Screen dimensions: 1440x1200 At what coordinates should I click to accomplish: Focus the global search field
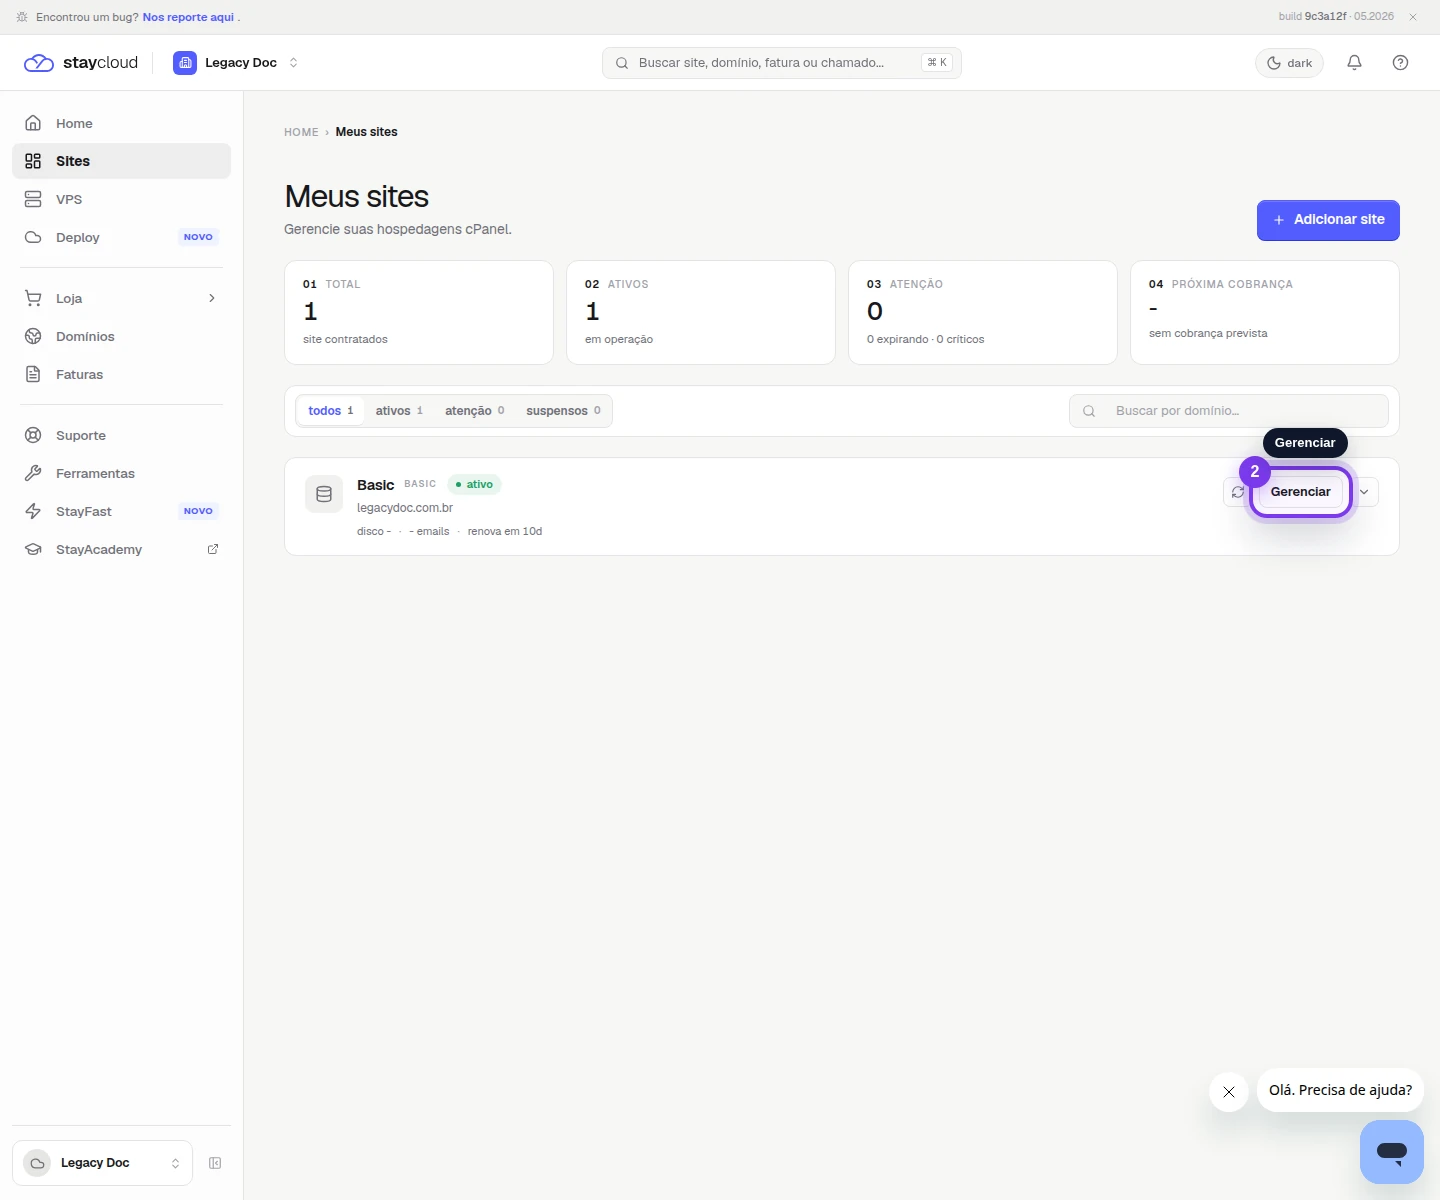pos(781,63)
